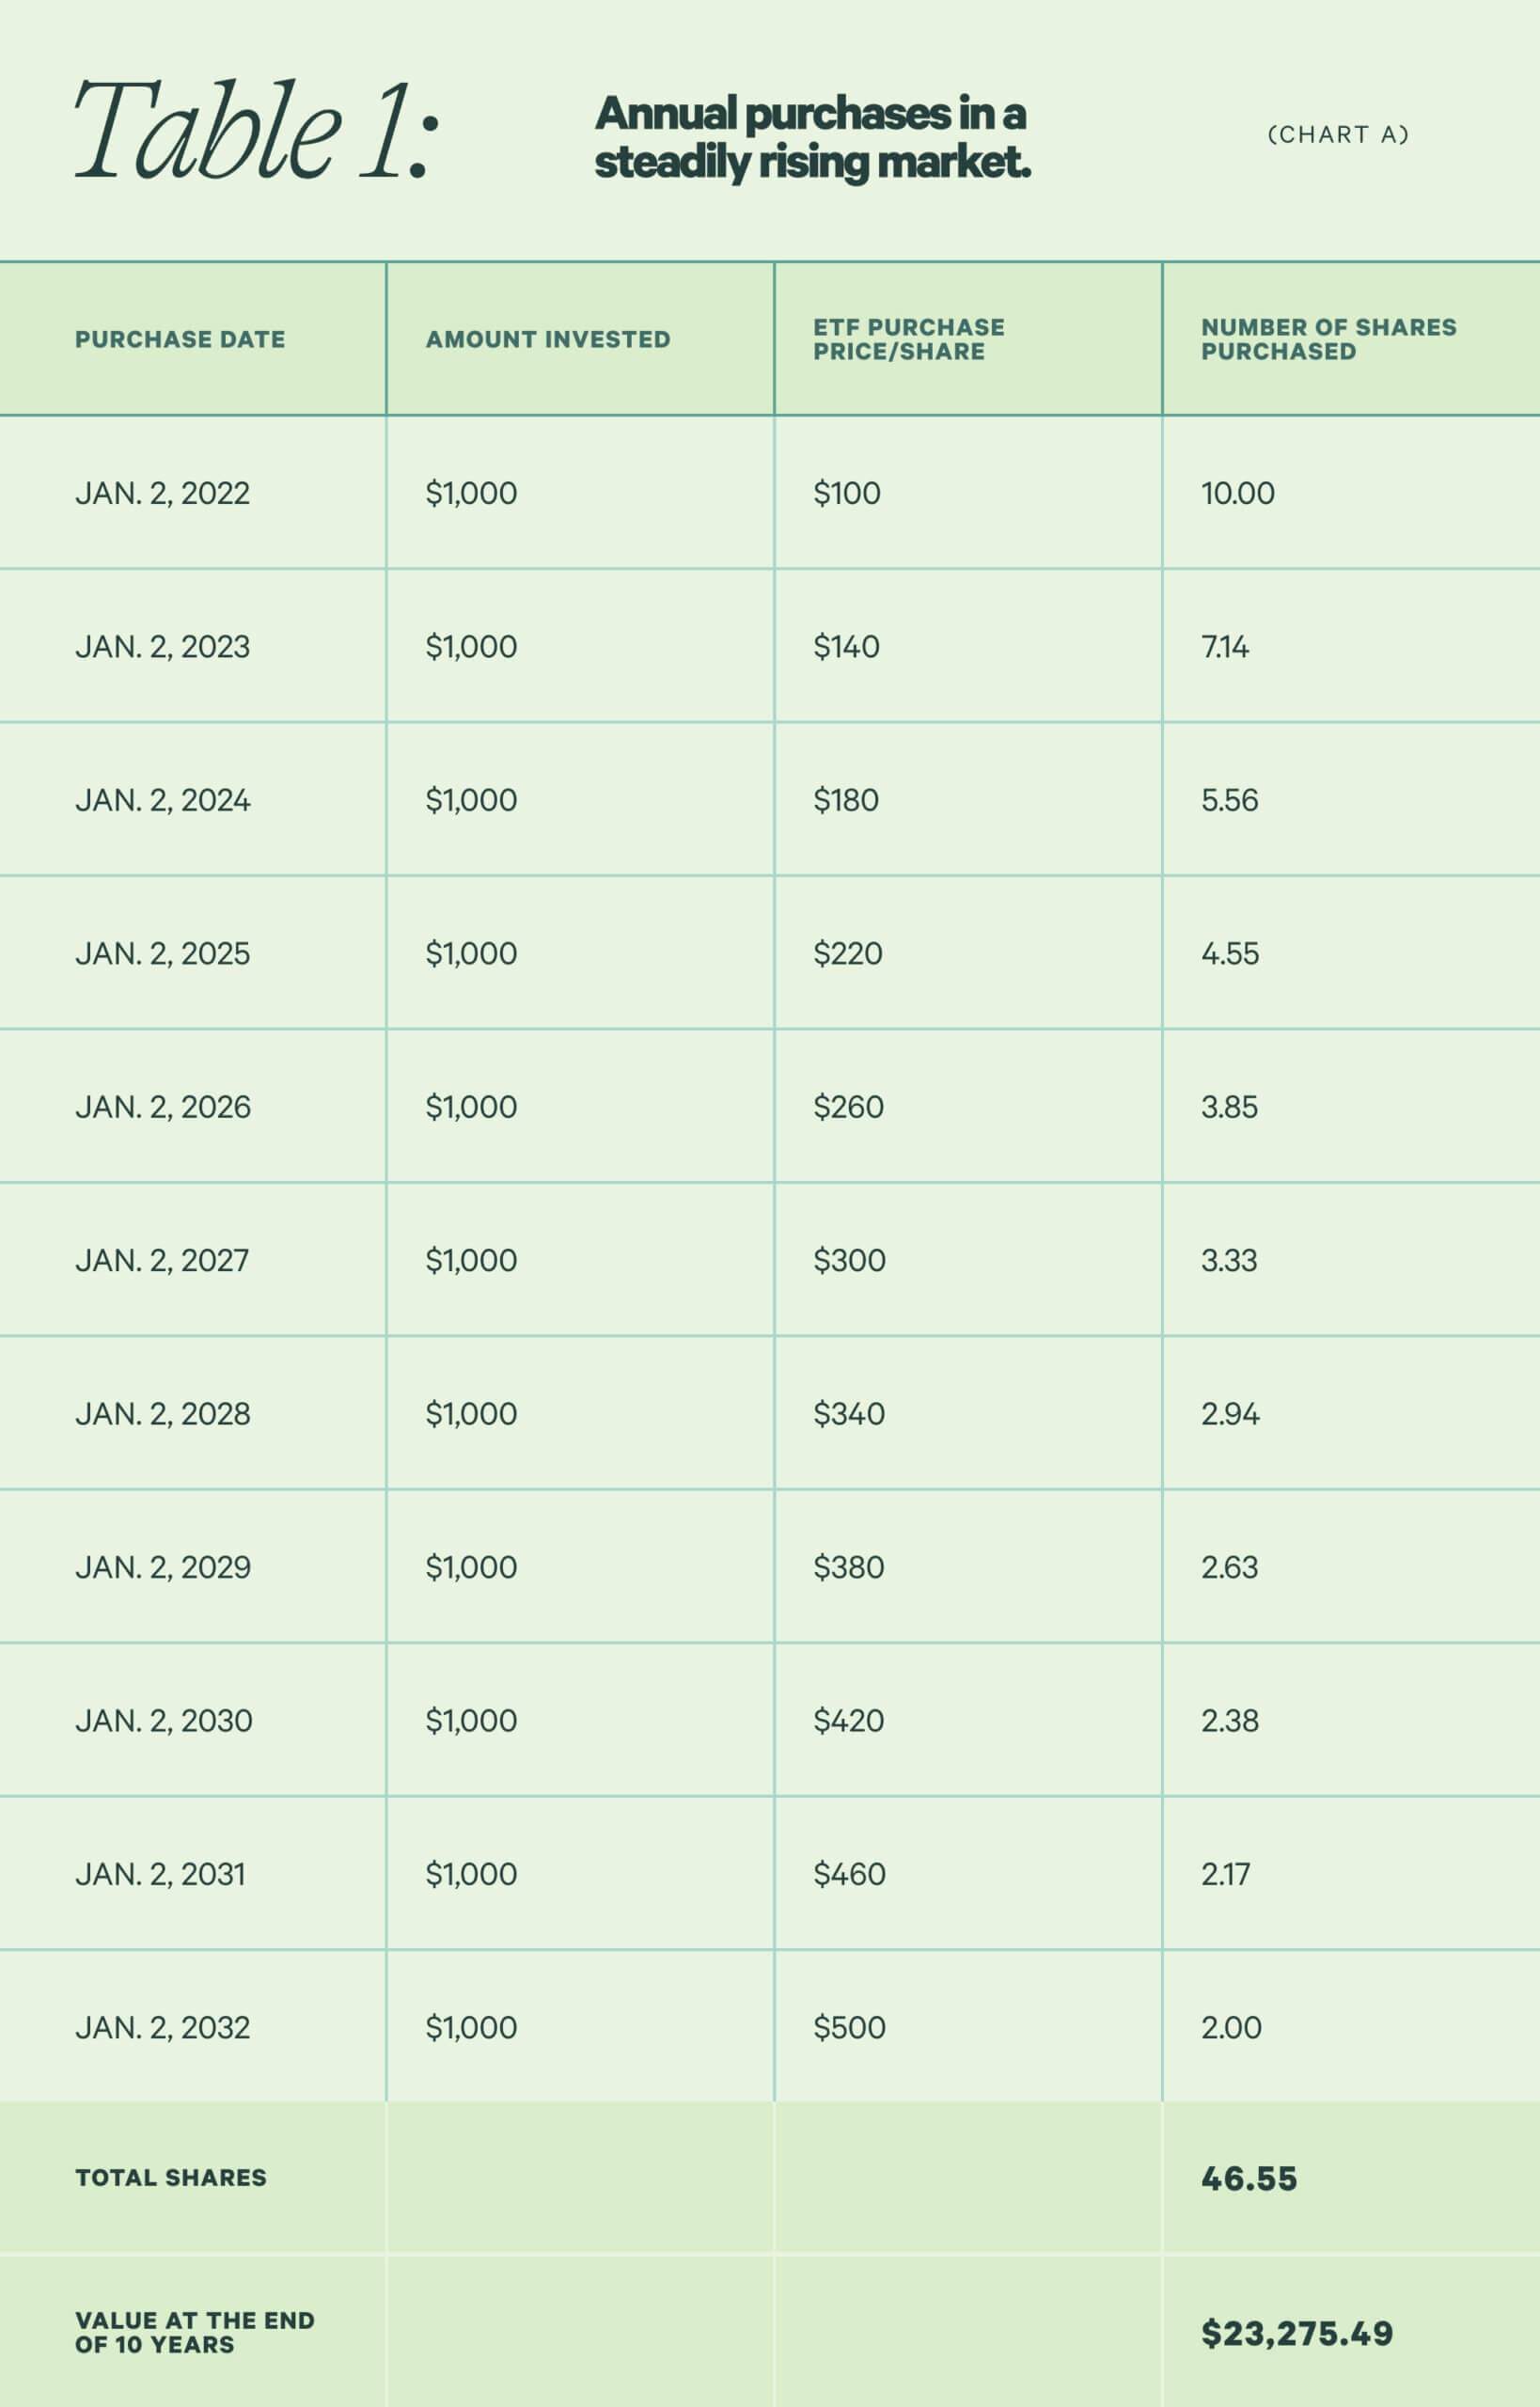Select the 'PURCHASE DATE' column header

[180, 339]
